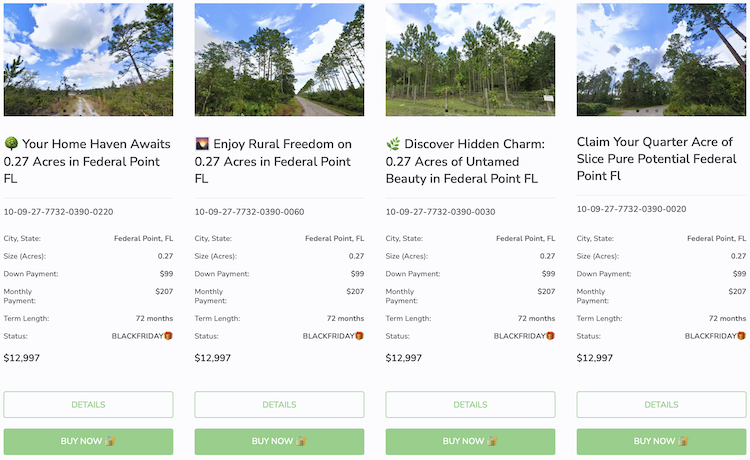Screen dimensions: 750x460
Task: Open Details for "Enjoy Rural Freedom" listing
Action: (x=279, y=405)
